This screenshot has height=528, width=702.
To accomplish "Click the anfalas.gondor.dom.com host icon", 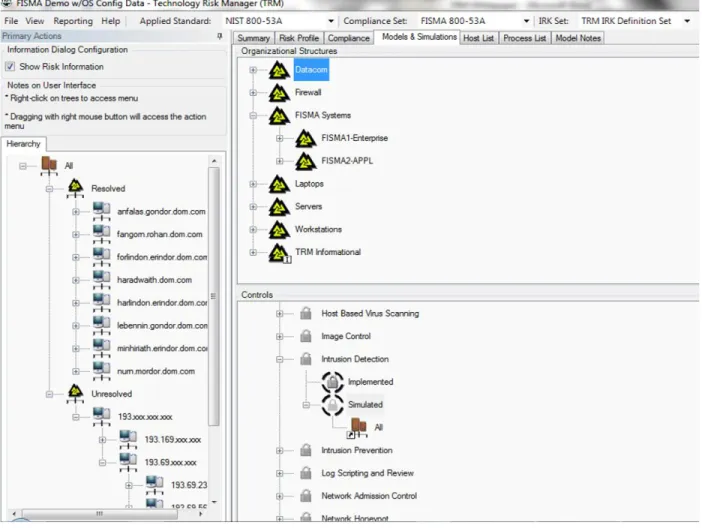I will click(x=102, y=211).
